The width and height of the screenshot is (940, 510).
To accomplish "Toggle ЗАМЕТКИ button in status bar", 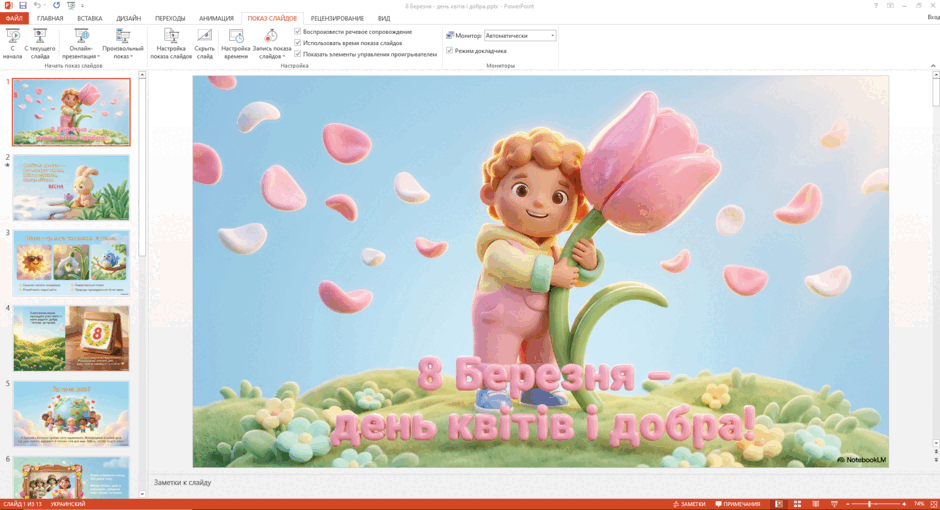I will [x=689, y=505].
